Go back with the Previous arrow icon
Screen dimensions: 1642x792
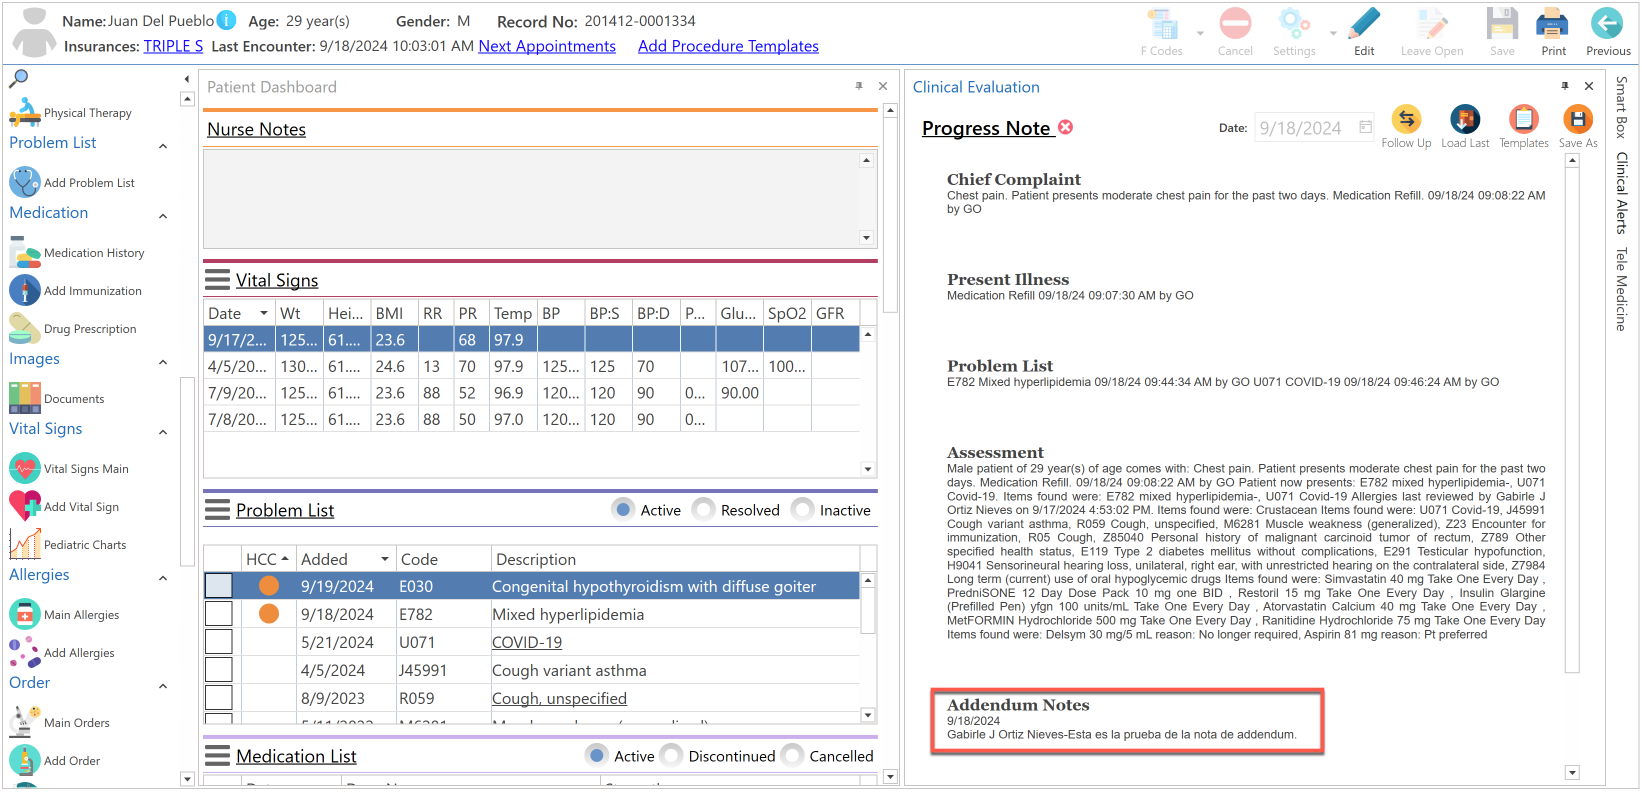pyautogui.click(x=1607, y=23)
